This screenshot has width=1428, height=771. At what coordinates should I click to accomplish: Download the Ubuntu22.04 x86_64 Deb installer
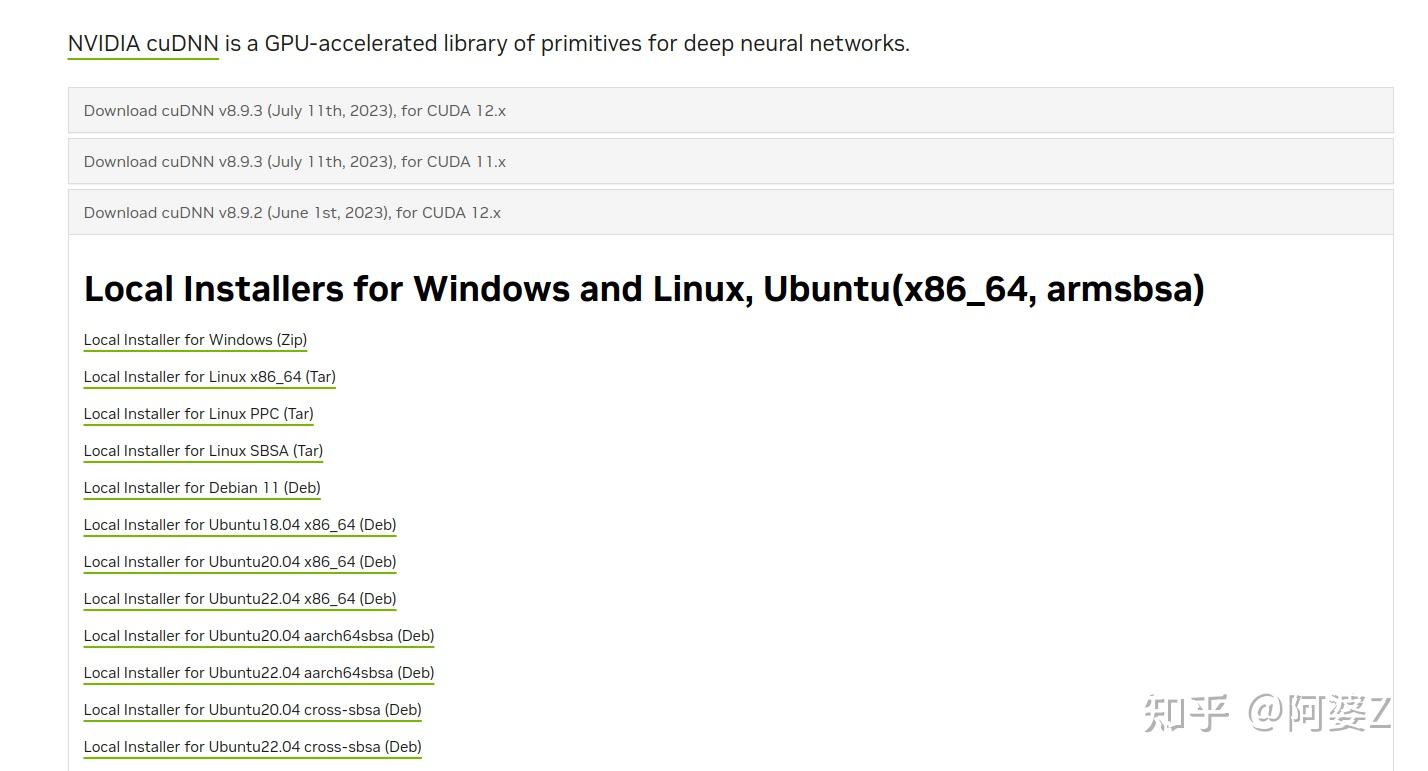pos(240,598)
